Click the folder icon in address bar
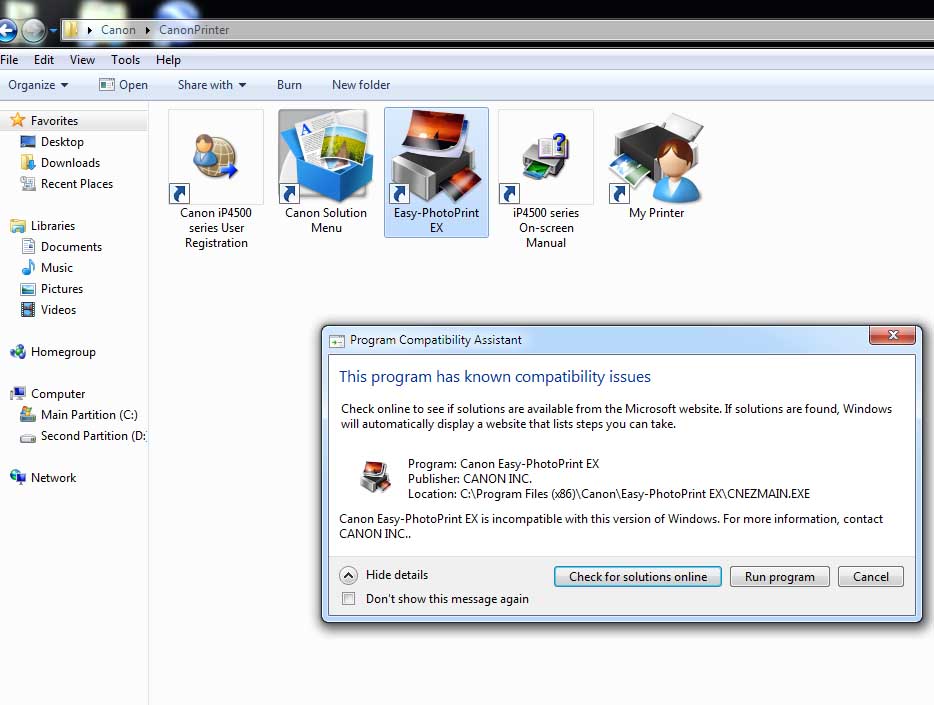 pos(70,29)
